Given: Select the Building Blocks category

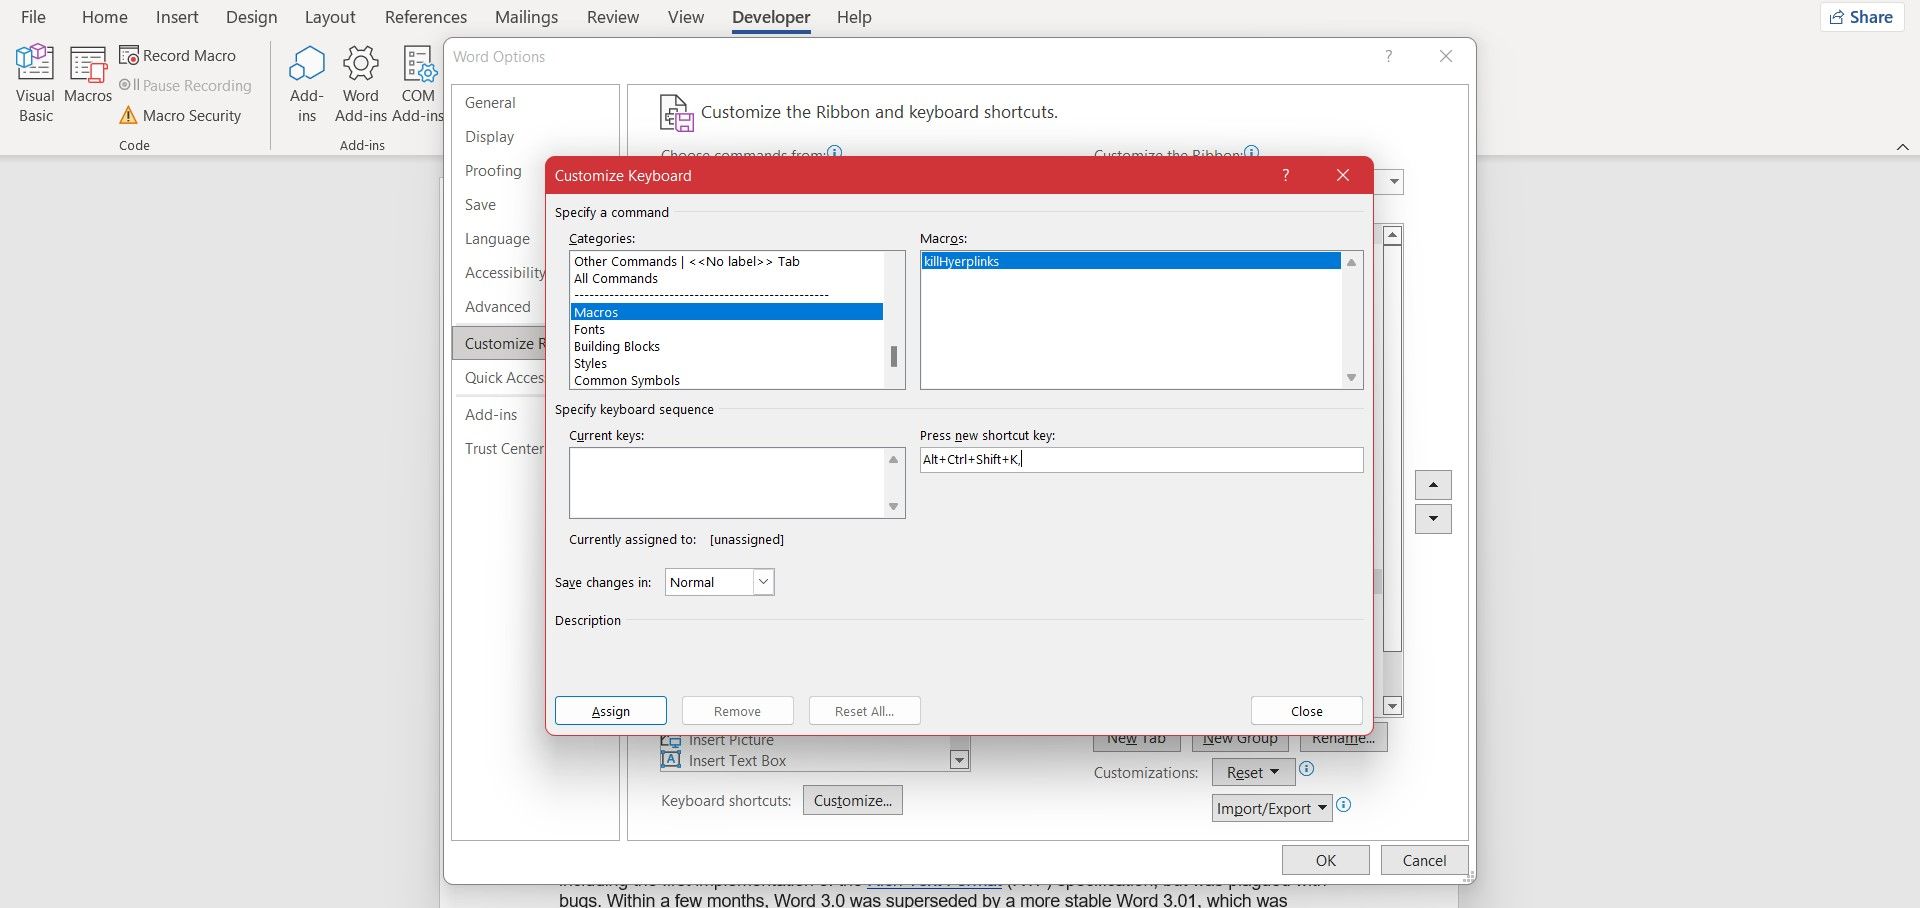Looking at the screenshot, I should pyautogui.click(x=727, y=346).
